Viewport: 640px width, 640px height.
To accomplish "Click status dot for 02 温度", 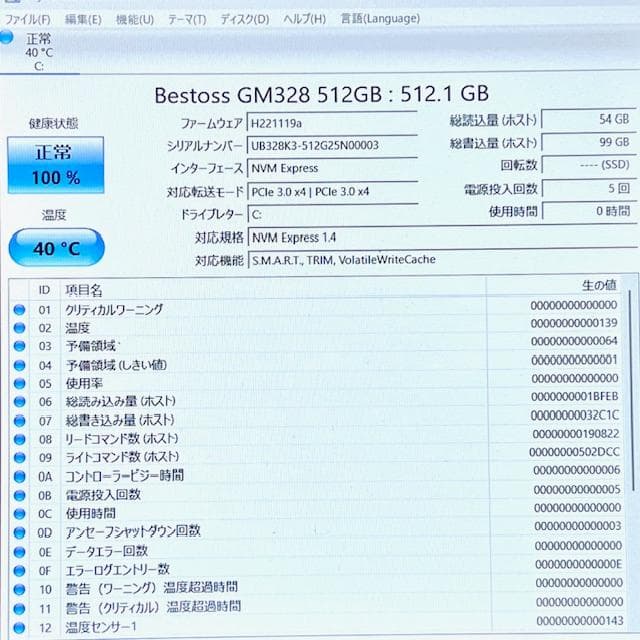I will [19, 328].
